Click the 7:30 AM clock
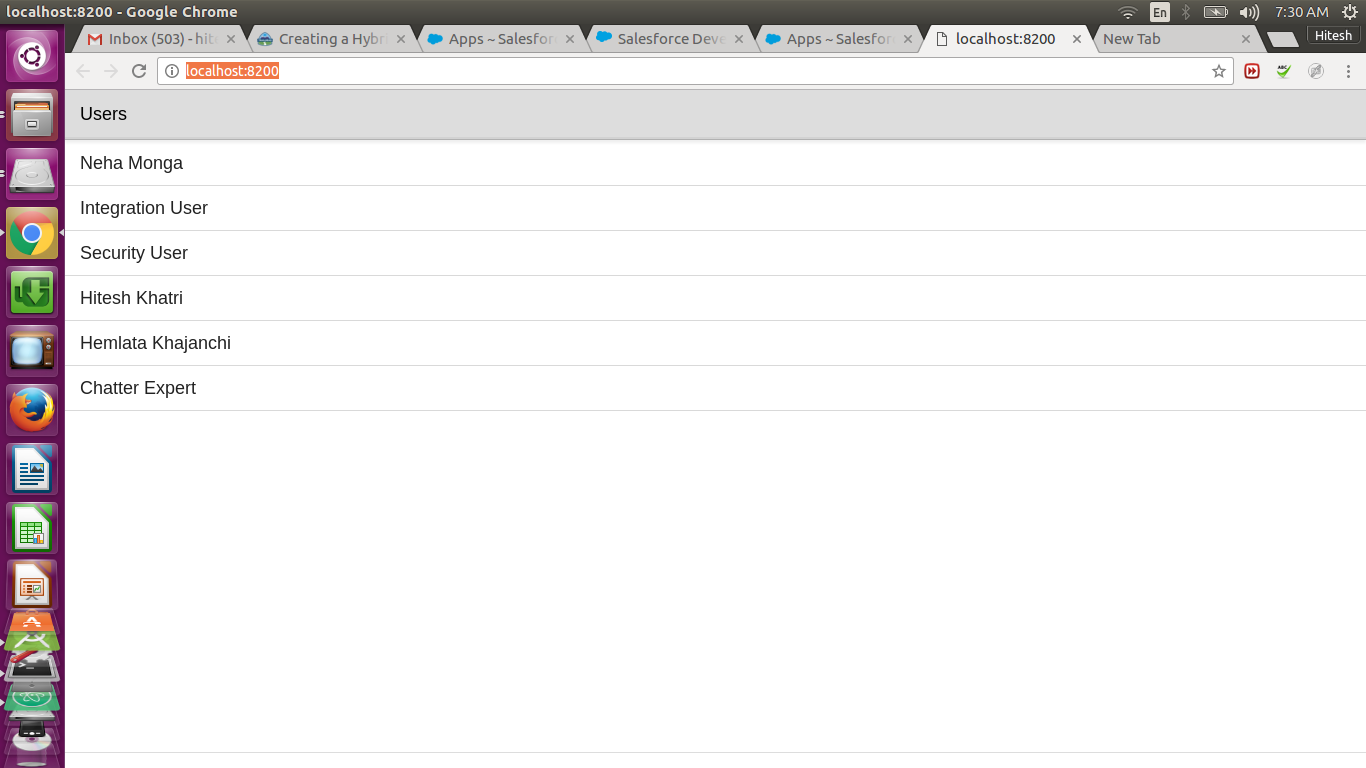Image resolution: width=1366 pixels, height=768 pixels. [x=1301, y=12]
